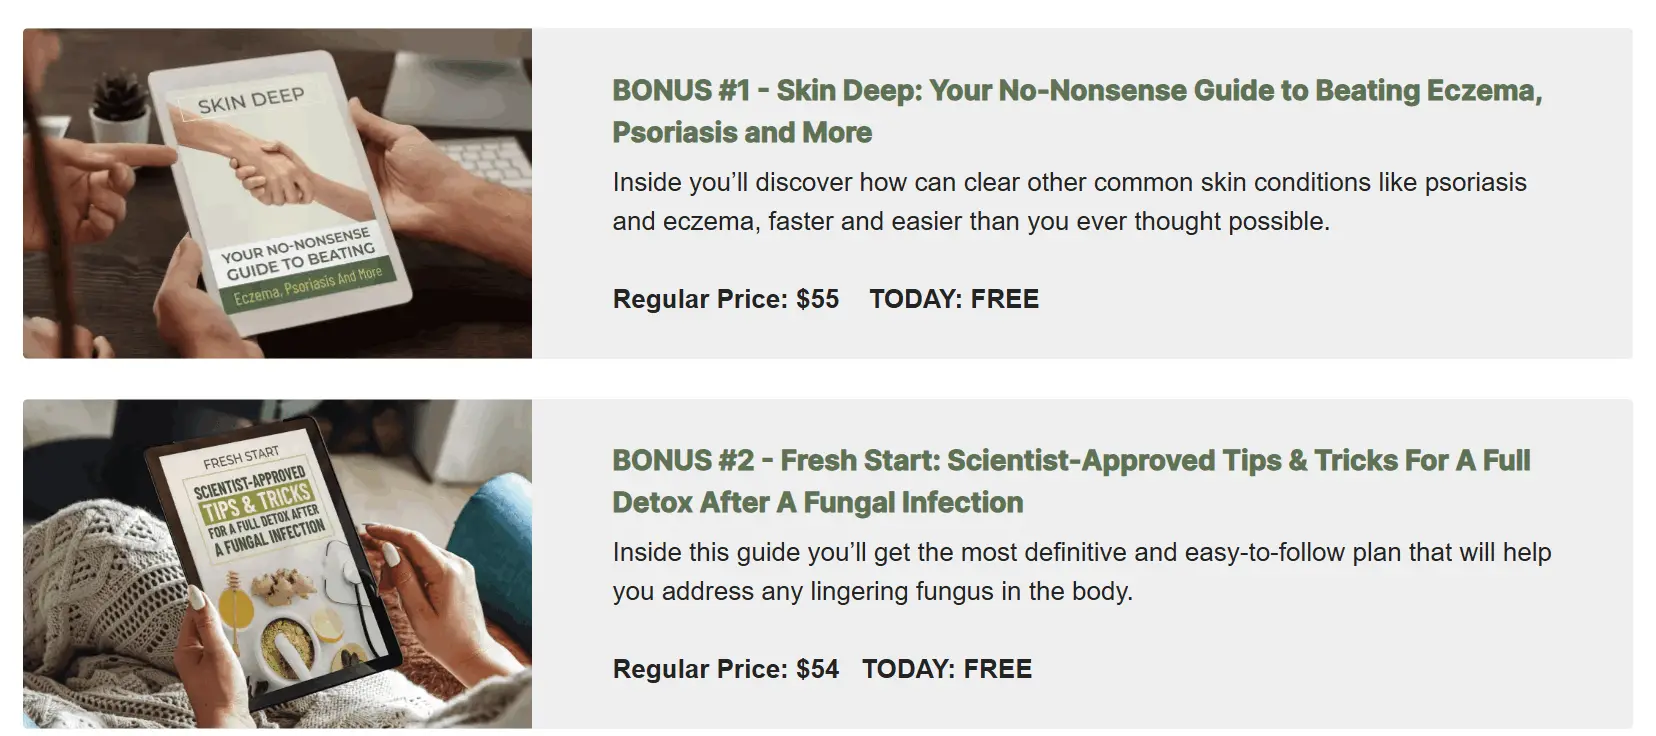Click TODAY: FREE beside the $55 price
This screenshot has width=1656, height=736.
[953, 299]
